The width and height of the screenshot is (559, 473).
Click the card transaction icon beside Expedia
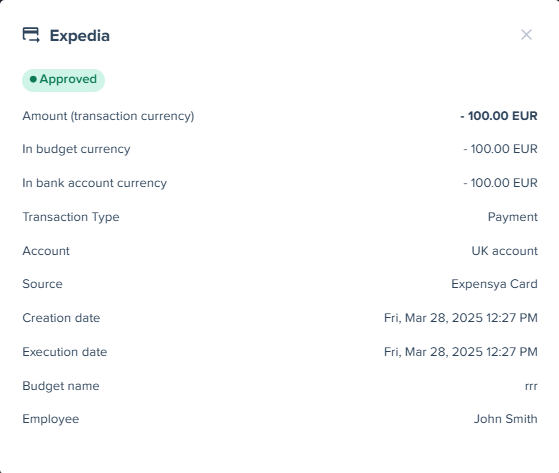tap(31, 35)
